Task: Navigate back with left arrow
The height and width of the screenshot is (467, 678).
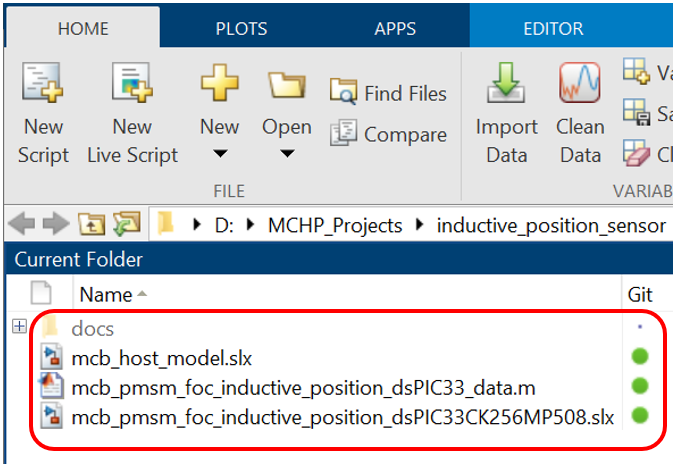Action: (x=22, y=224)
